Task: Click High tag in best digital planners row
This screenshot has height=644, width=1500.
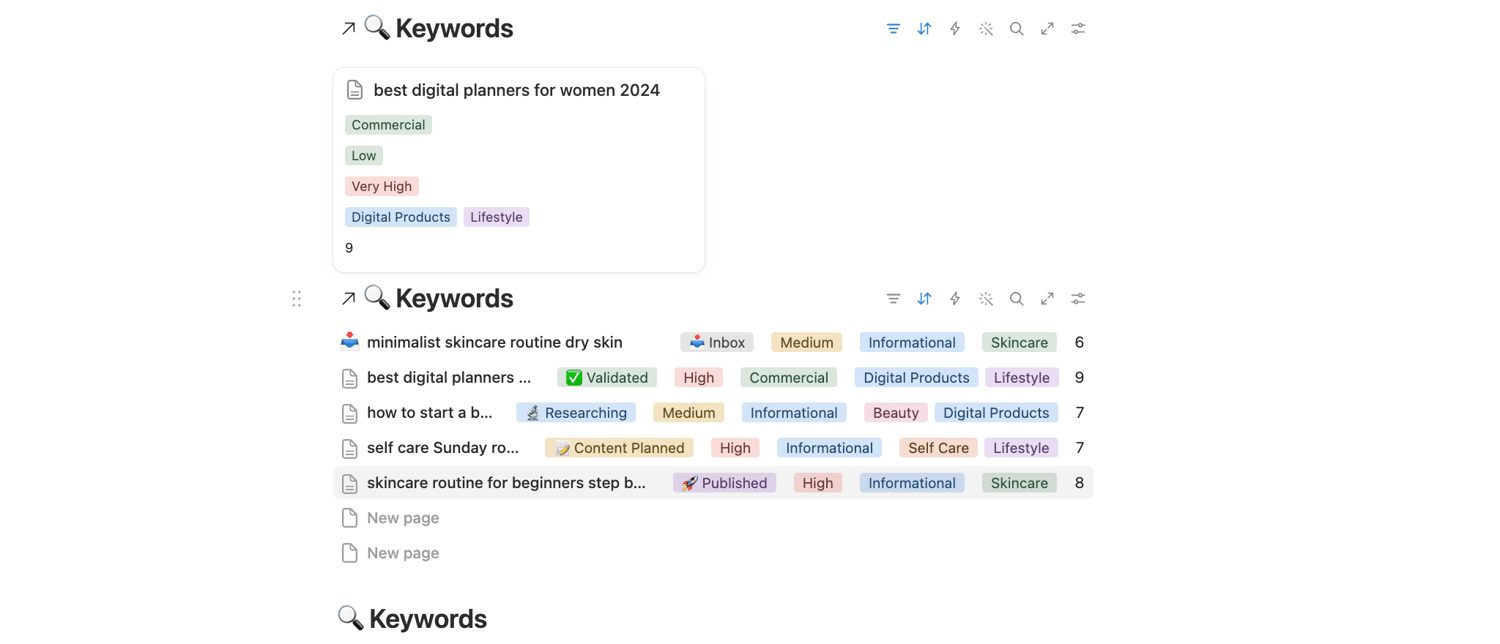Action: point(698,378)
